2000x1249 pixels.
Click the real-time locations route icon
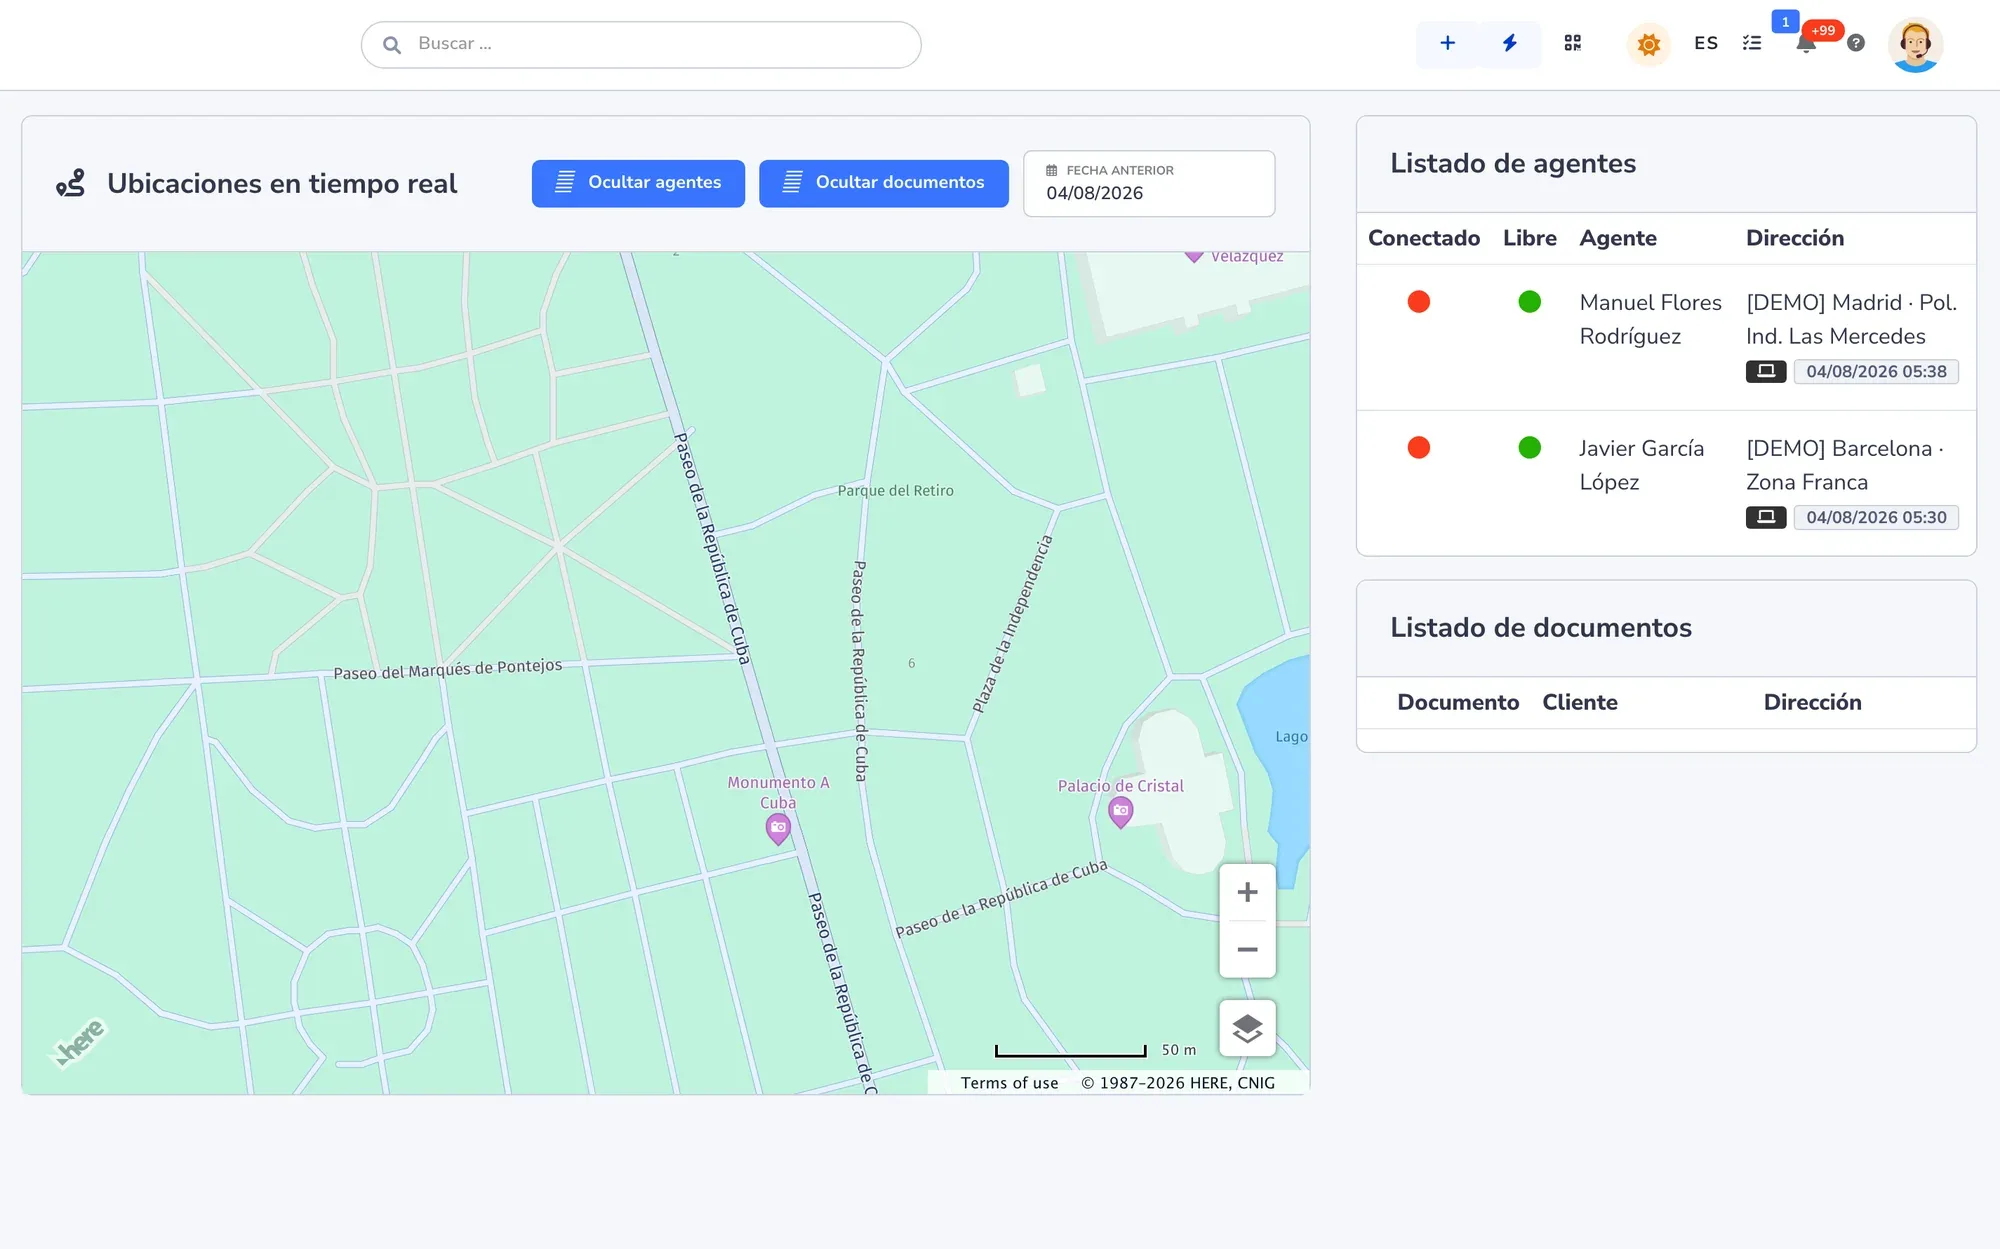(x=71, y=183)
